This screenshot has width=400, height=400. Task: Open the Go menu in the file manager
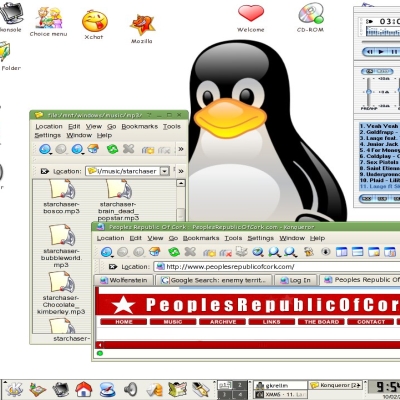click(111, 126)
